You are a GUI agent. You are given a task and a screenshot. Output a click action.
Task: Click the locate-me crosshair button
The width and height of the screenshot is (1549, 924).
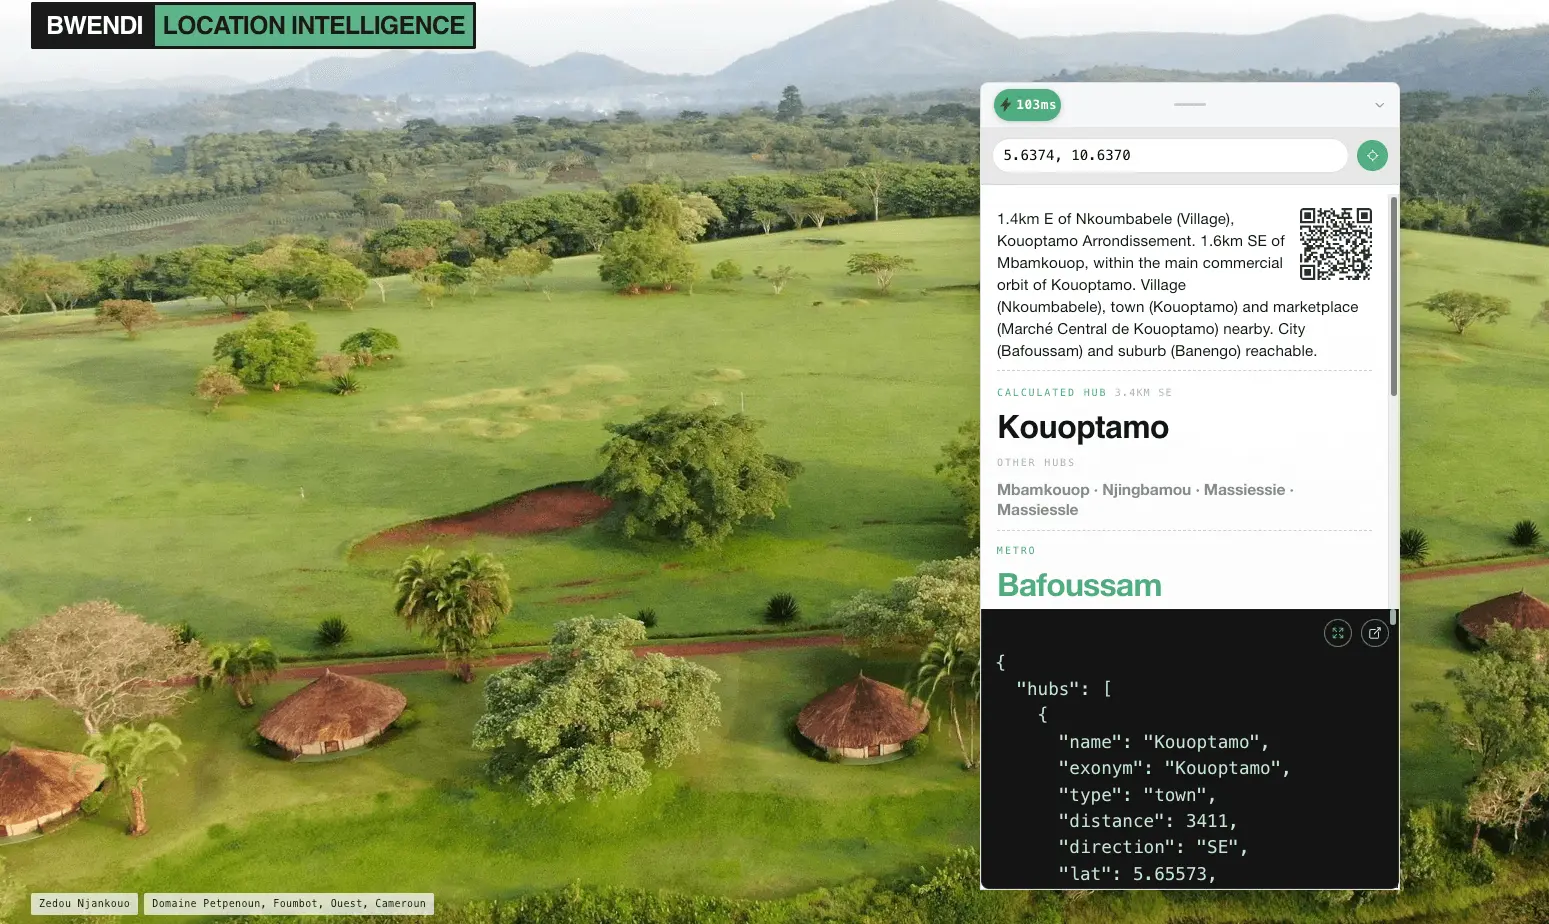1372,155
